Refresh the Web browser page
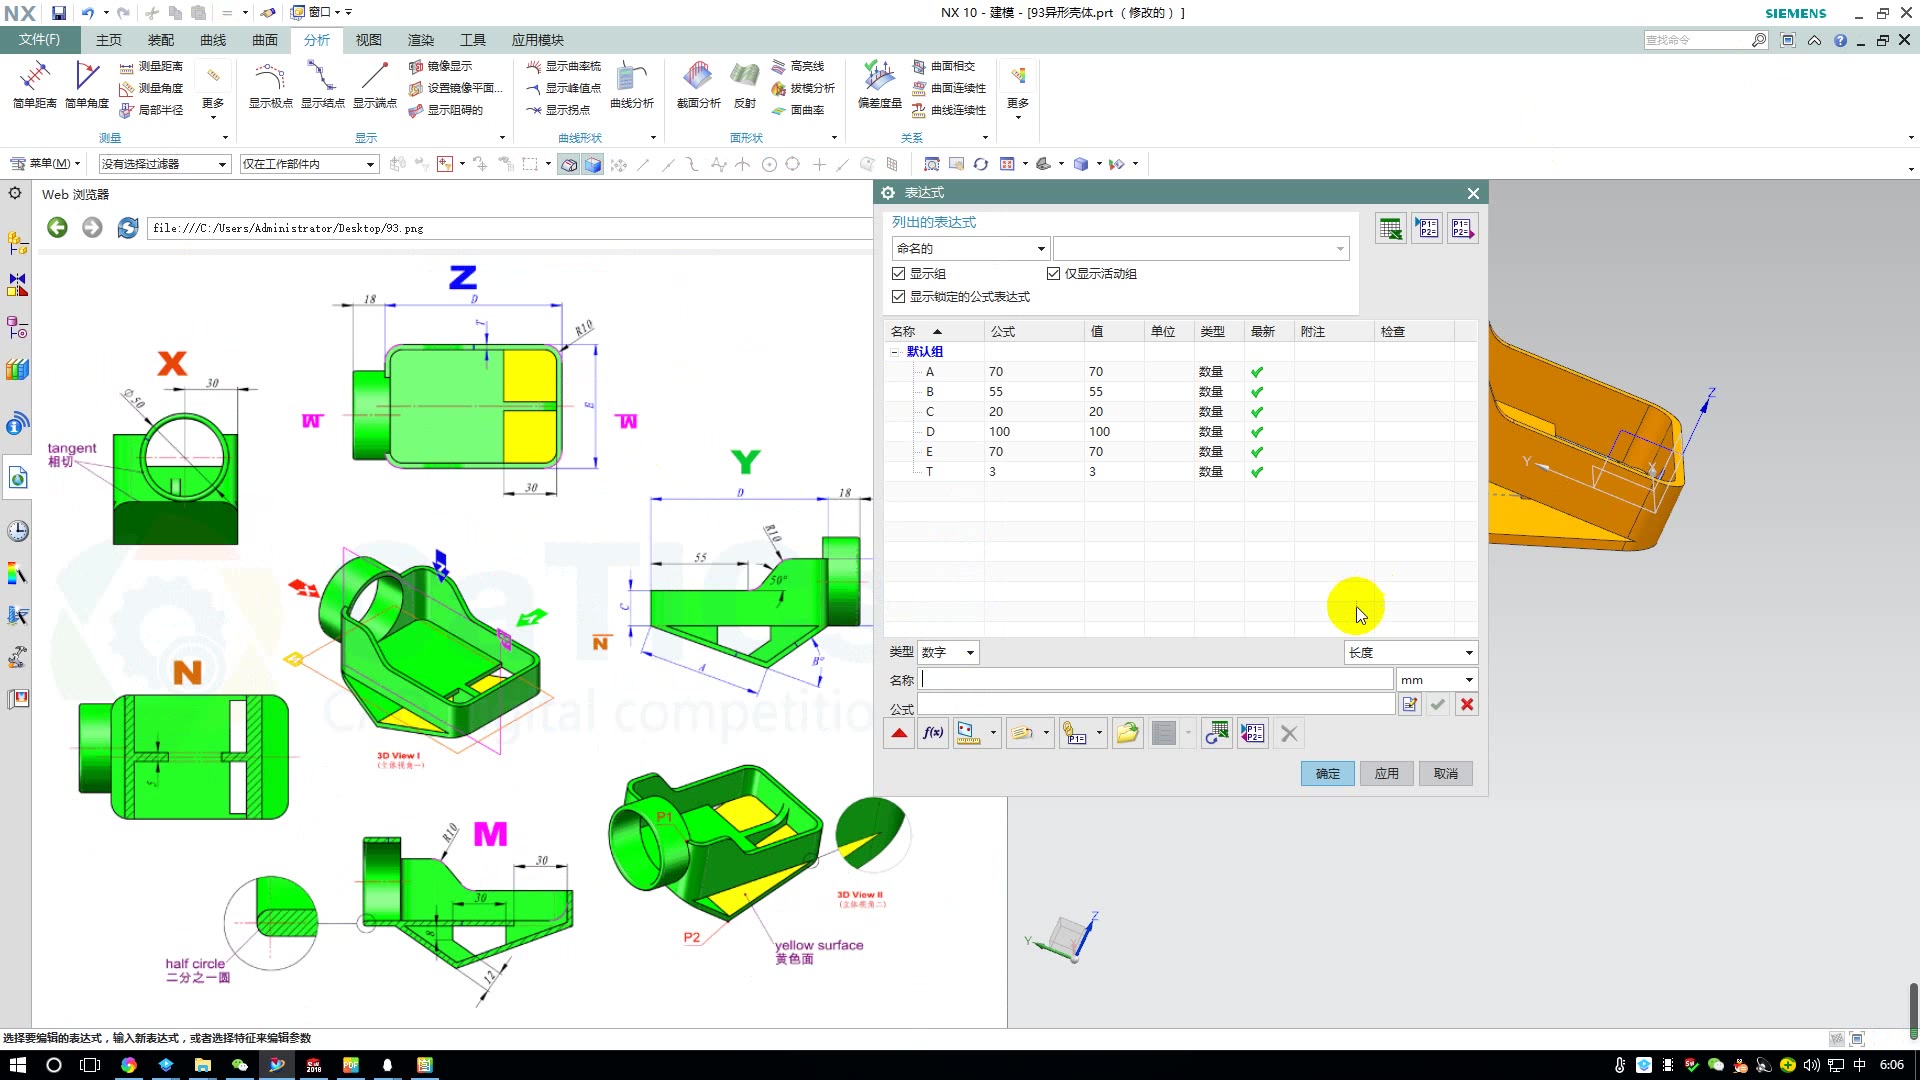The height and width of the screenshot is (1080, 1920). [x=128, y=228]
